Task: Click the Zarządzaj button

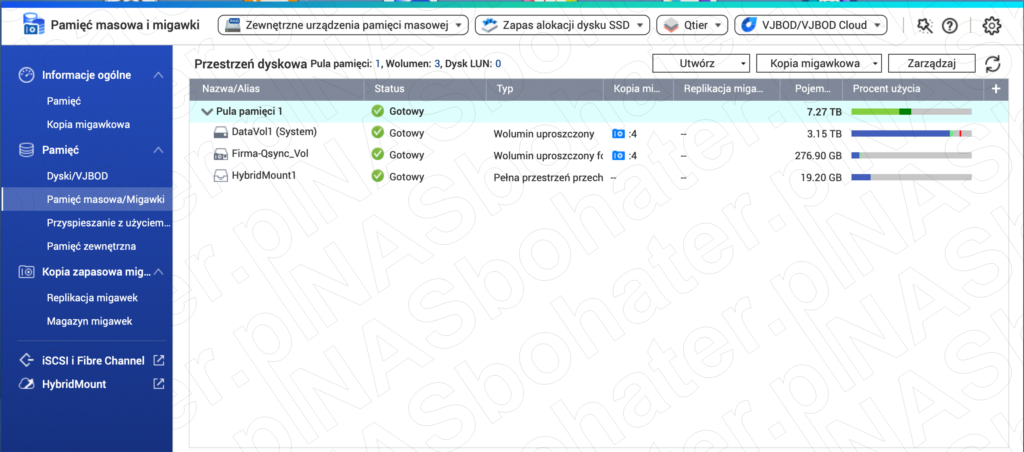Action: coord(931,64)
